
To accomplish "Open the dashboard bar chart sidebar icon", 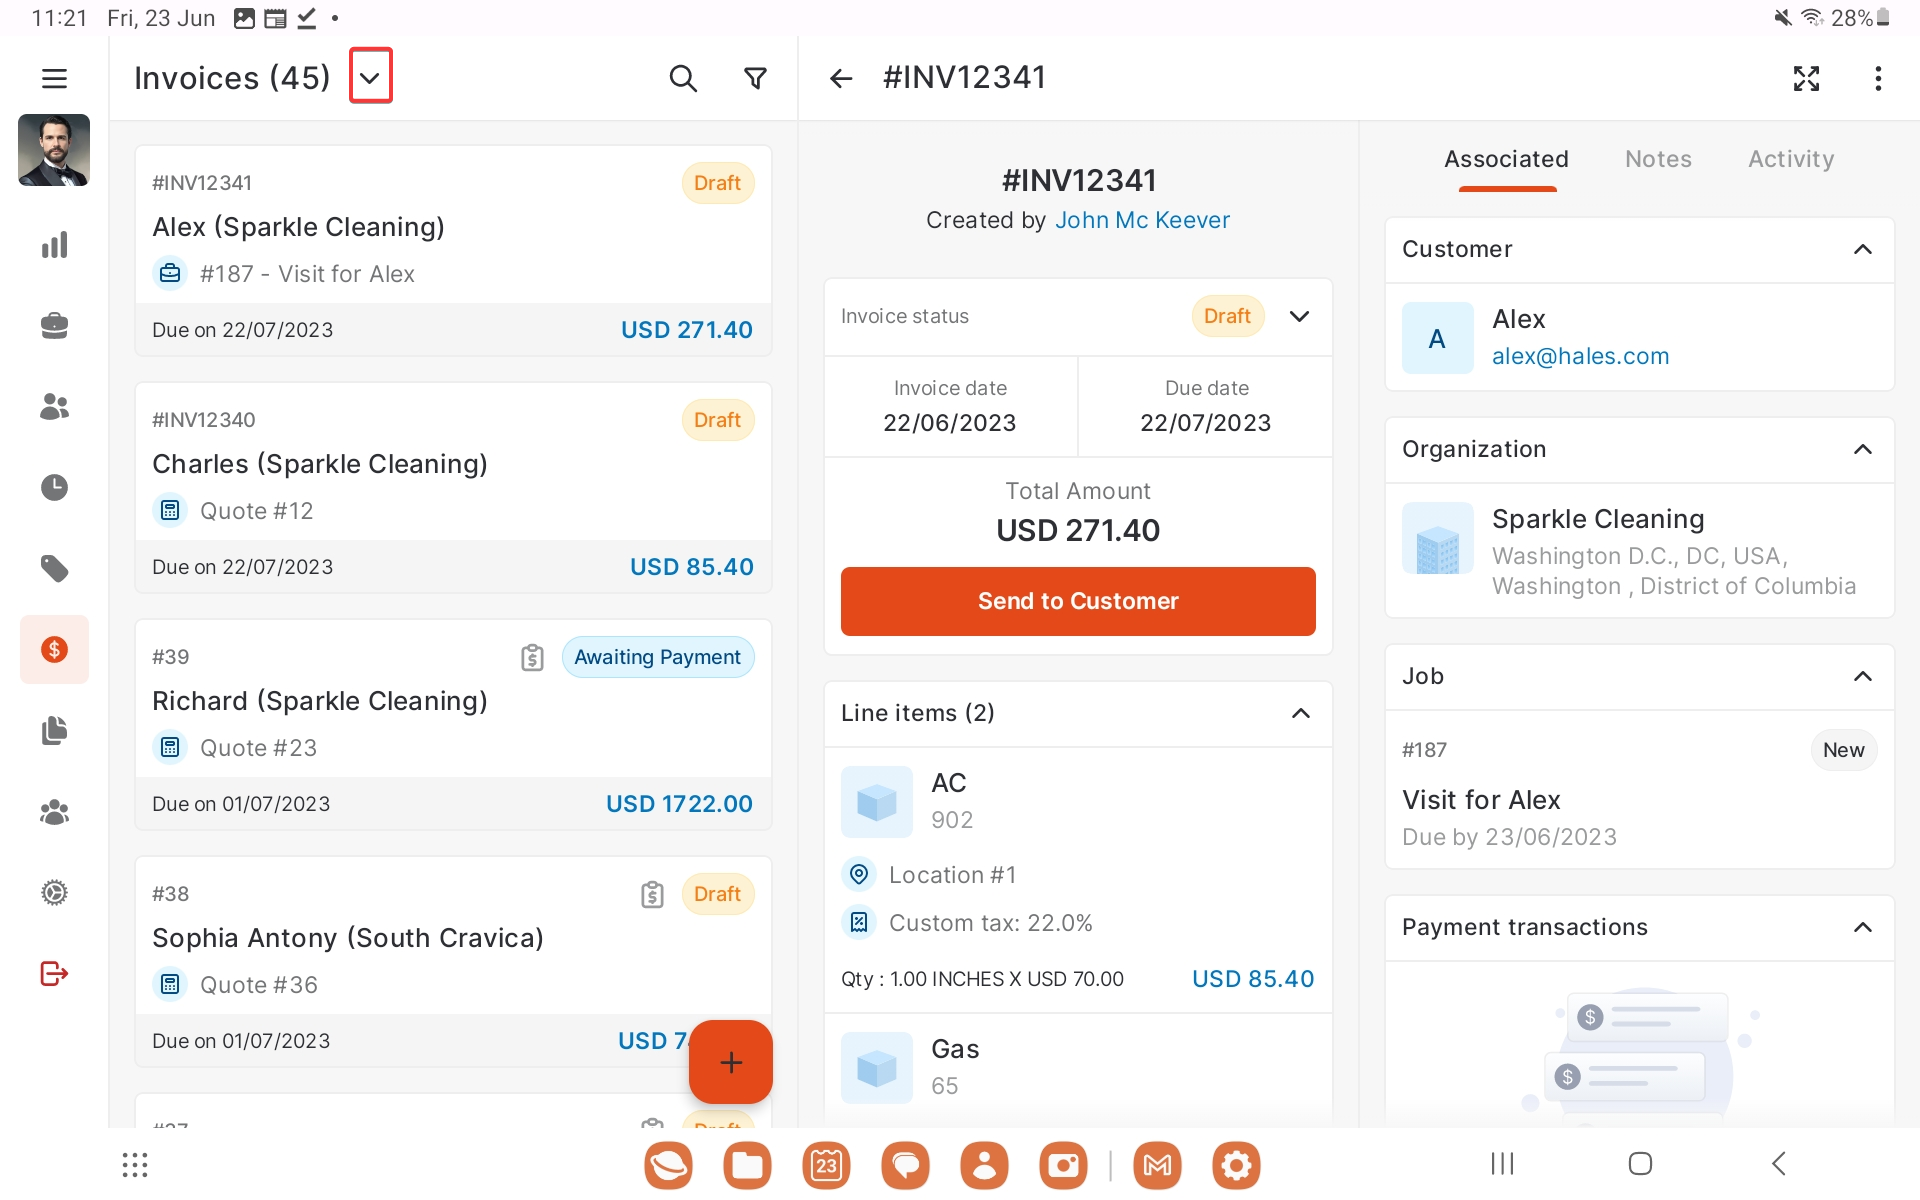I will point(54,245).
